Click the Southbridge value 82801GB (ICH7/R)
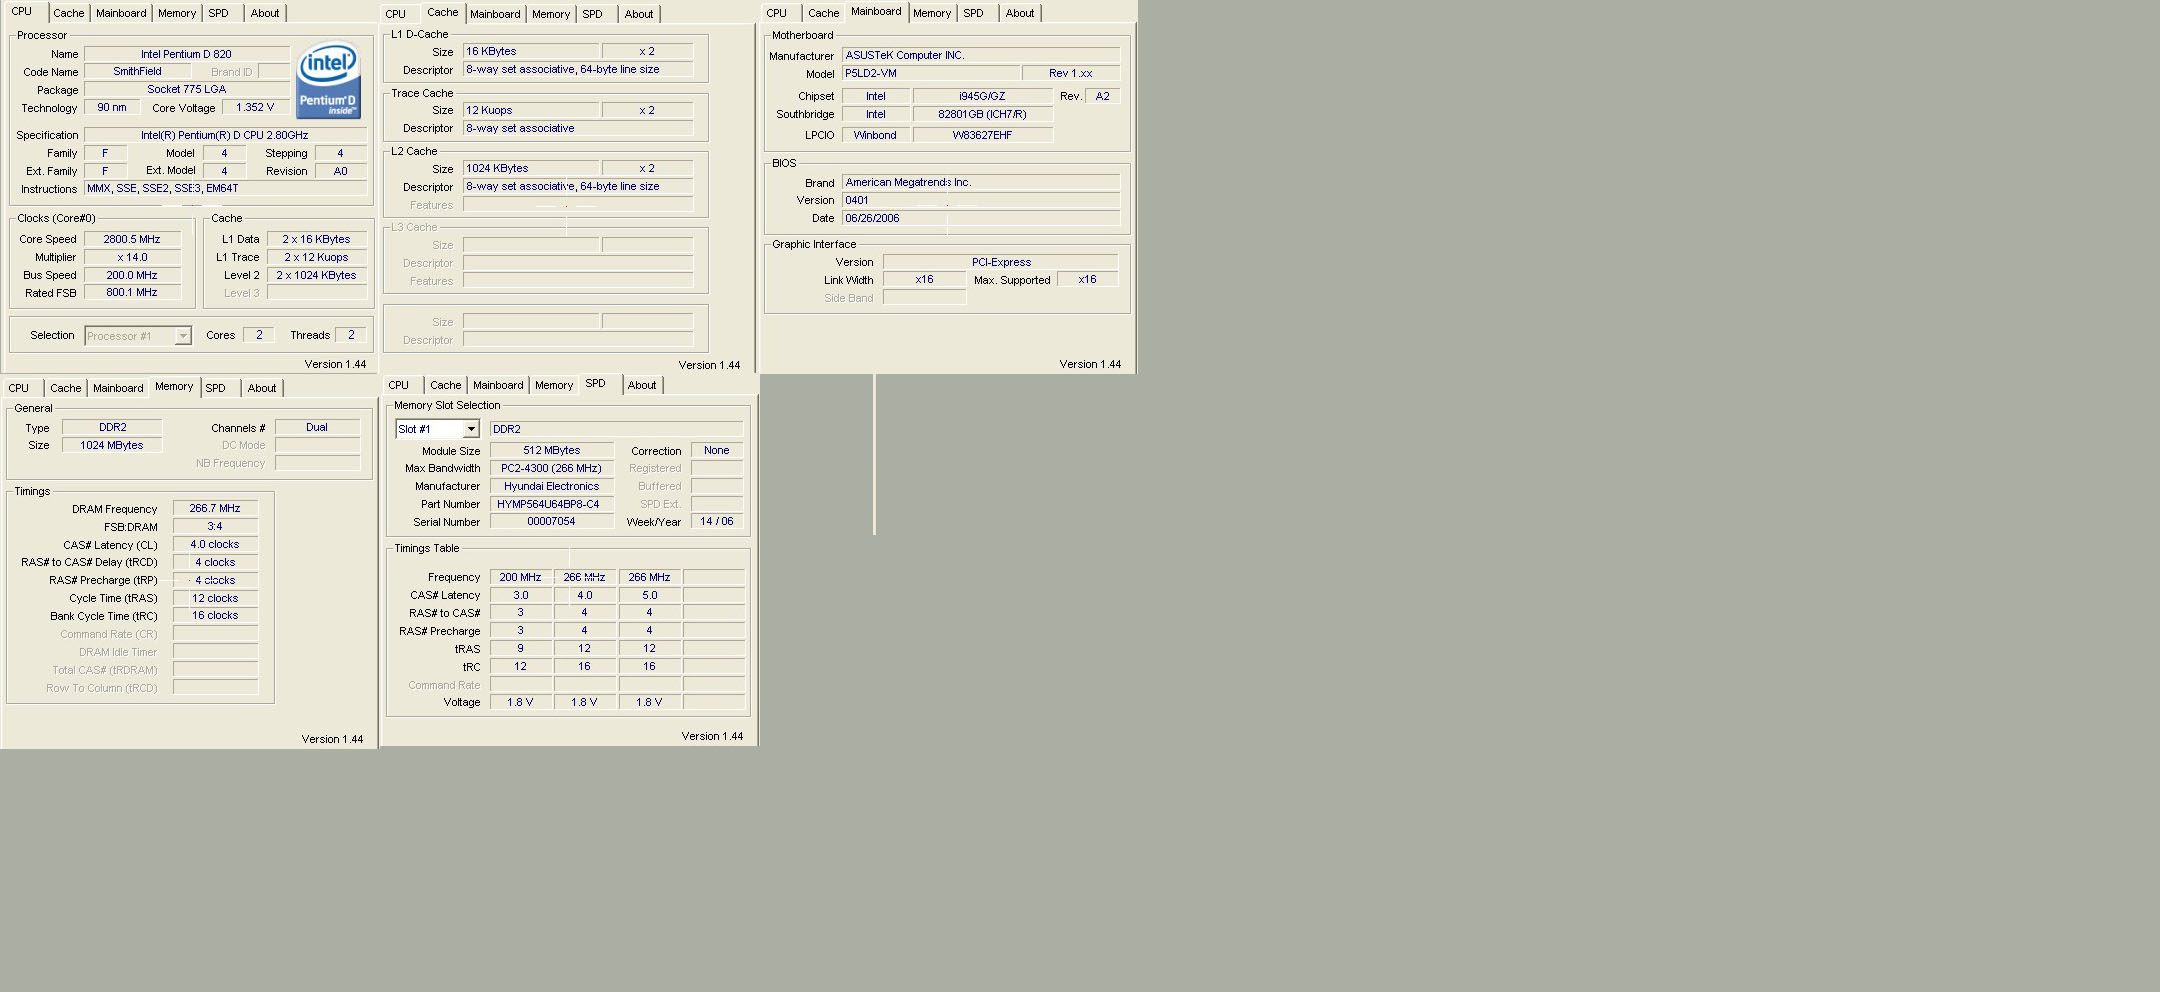Screen dimensions: 2160x992 point(982,115)
